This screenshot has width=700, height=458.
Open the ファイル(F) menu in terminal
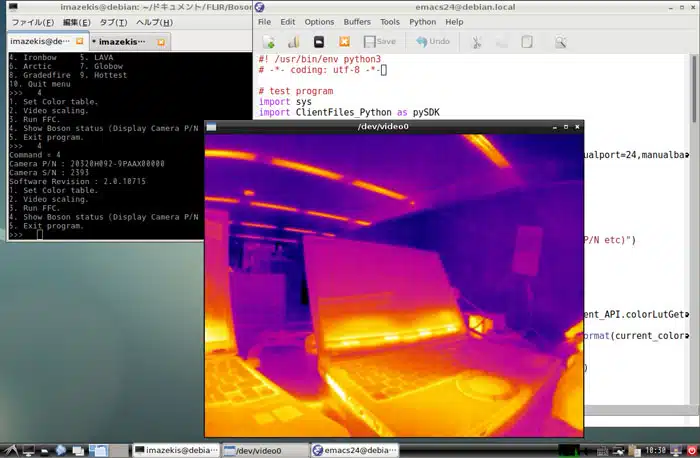tap(31, 22)
